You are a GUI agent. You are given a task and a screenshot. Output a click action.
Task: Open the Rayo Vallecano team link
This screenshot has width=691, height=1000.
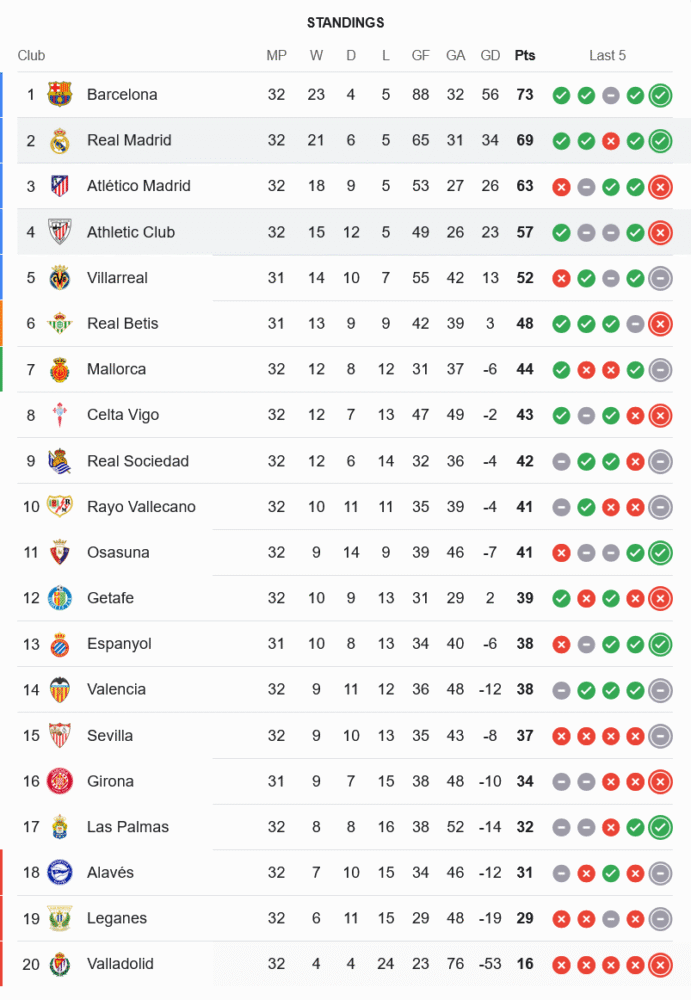point(141,507)
